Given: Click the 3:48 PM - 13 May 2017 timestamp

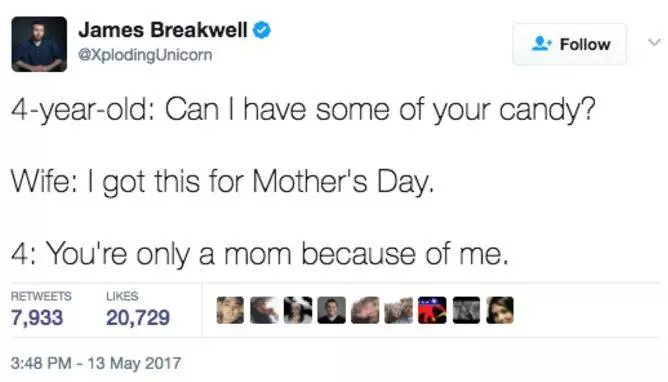Looking at the screenshot, I should pos(96,363).
